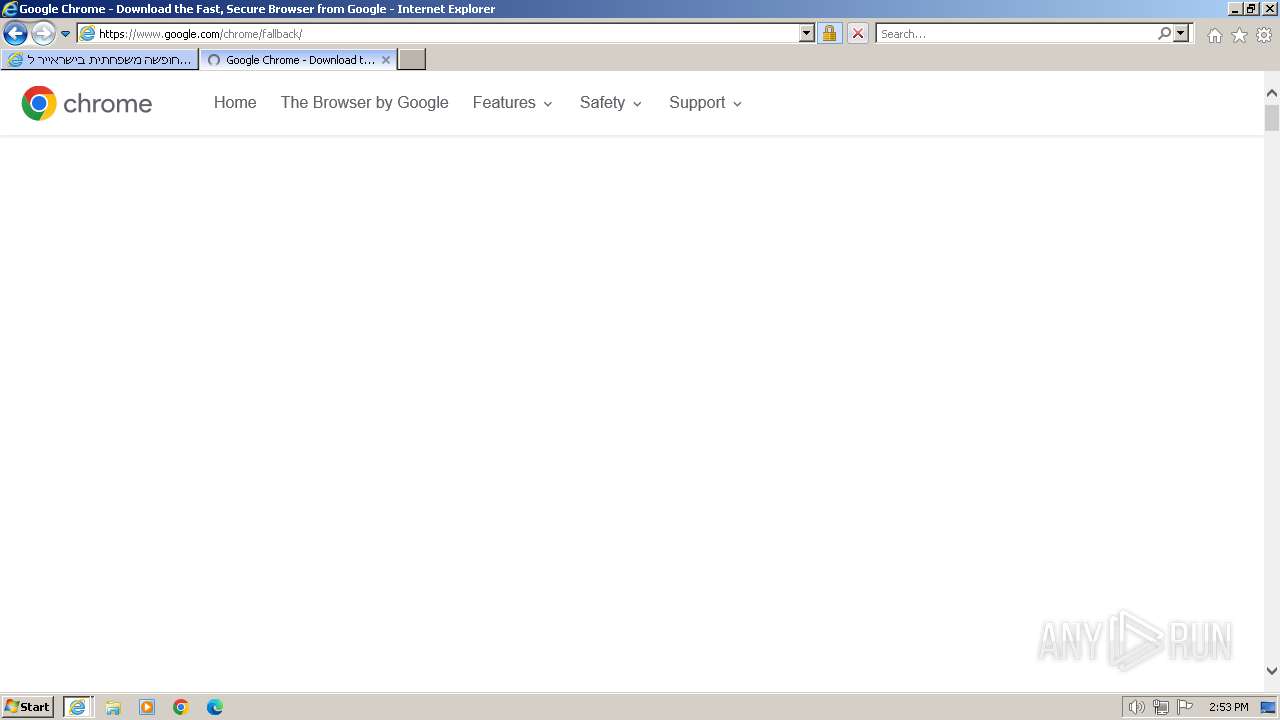Open the IE Tools gear icon
This screenshot has height=720, width=1280.
(x=1264, y=35)
